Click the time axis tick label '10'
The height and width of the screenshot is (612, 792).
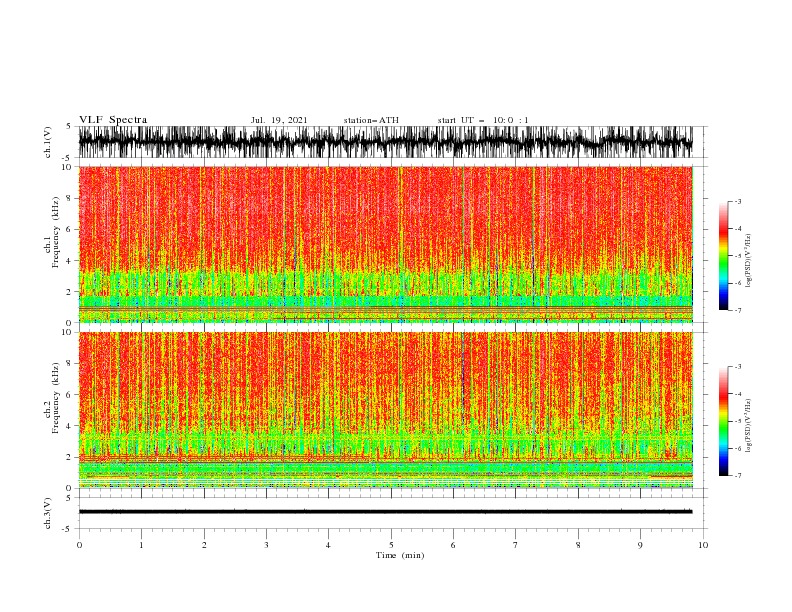tap(703, 545)
